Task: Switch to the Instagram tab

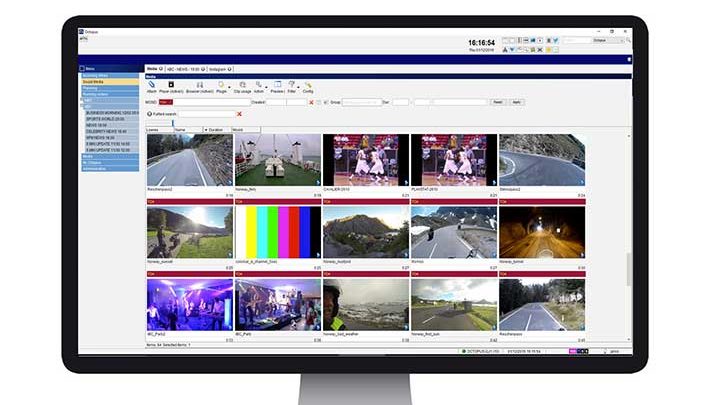Action: [x=220, y=68]
